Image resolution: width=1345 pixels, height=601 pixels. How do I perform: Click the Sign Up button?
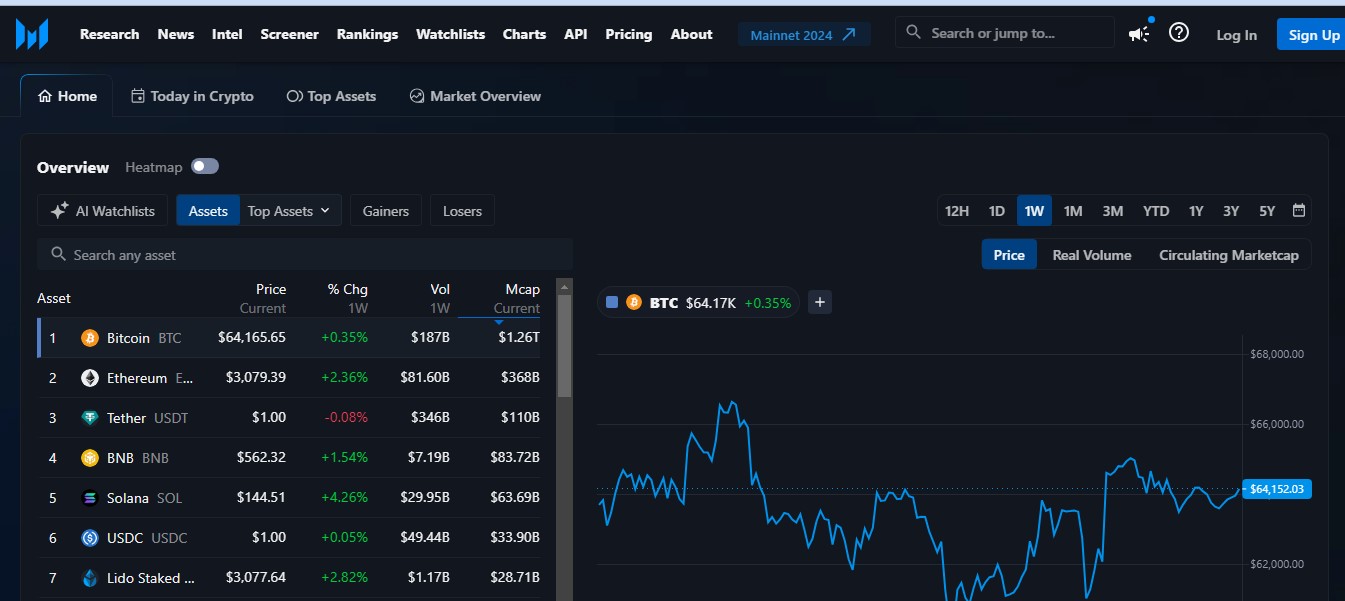click(x=1313, y=34)
